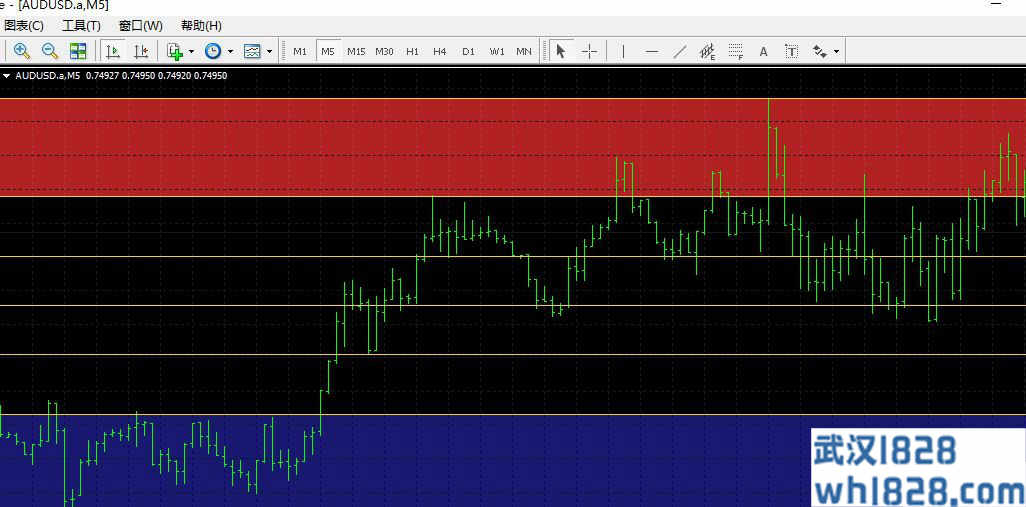Toggle the chart shift button
This screenshot has width=1026, height=507.
pos(141,51)
